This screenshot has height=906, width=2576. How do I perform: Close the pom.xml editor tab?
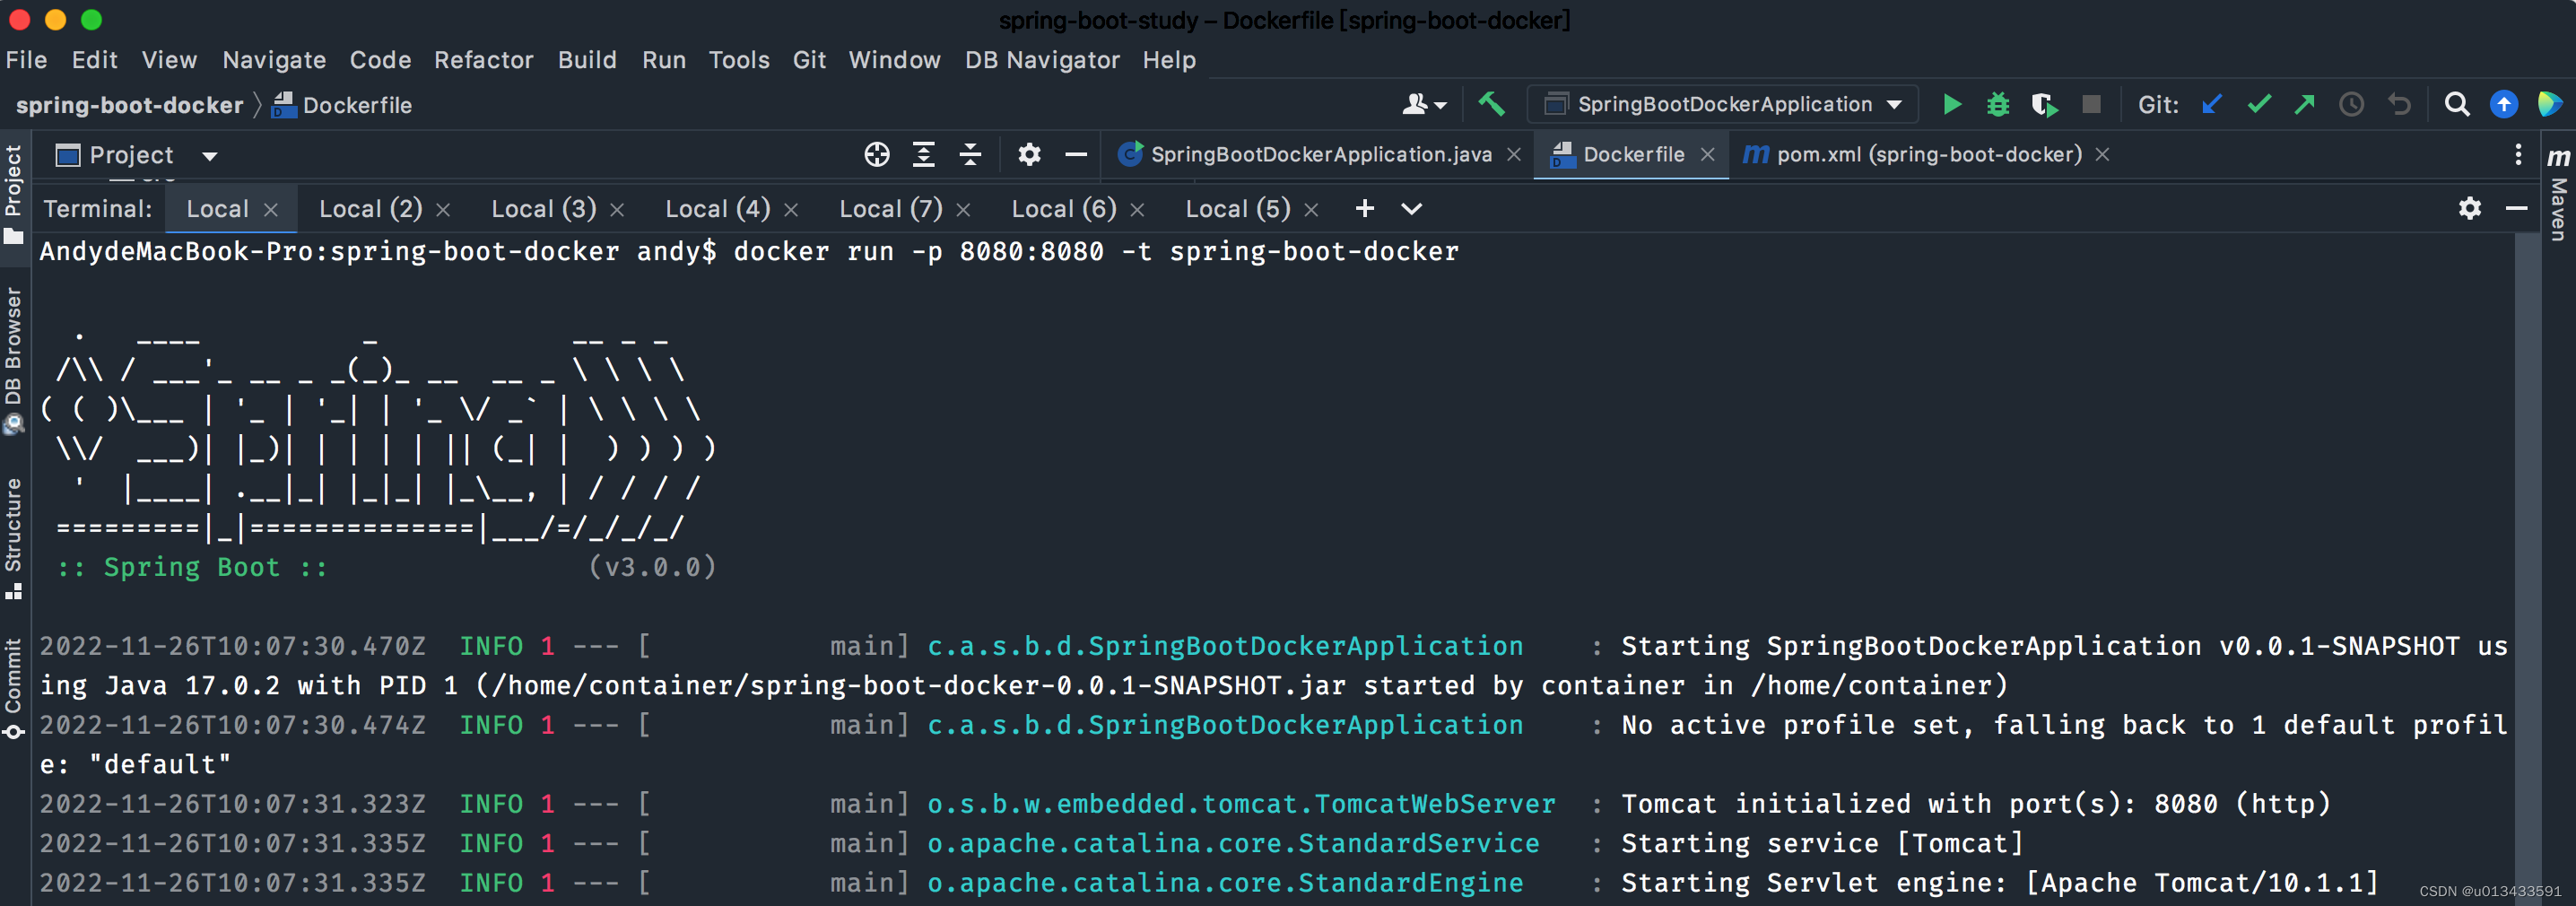[x=2102, y=155]
